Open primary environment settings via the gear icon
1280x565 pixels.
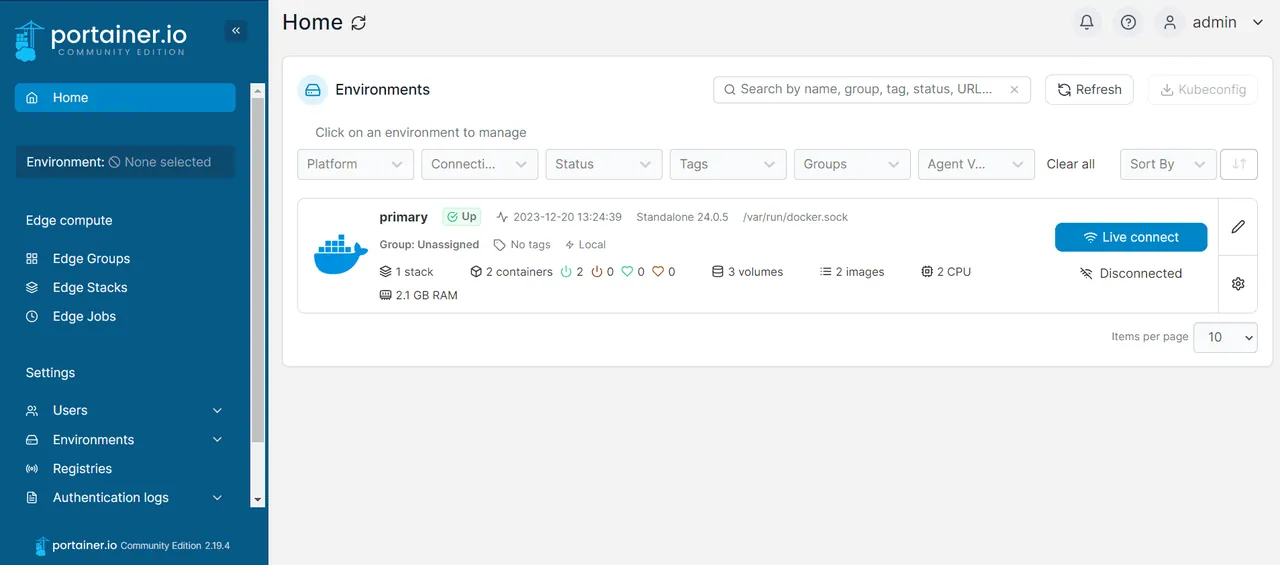click(x=1238, y=284)
